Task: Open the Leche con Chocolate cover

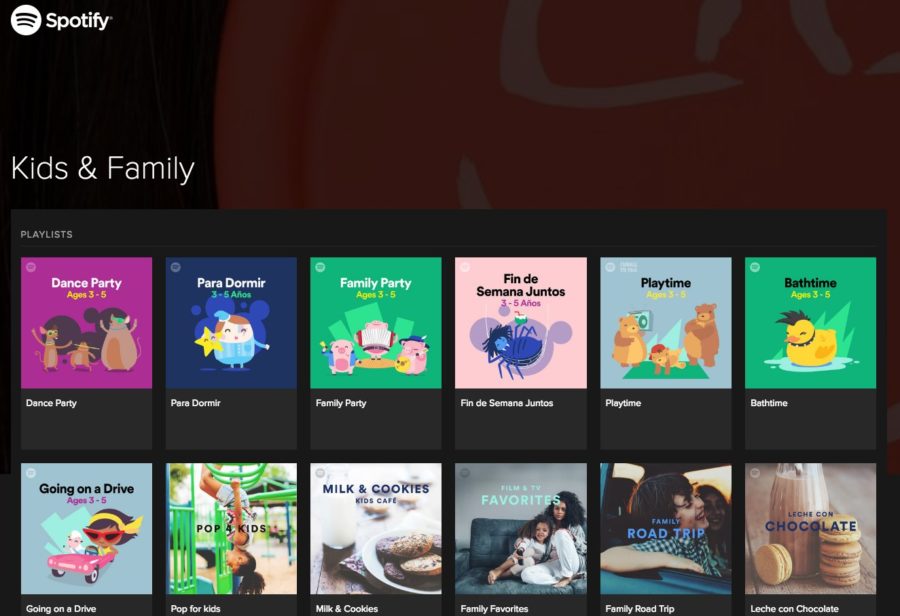Action: [x=810, y=529]
